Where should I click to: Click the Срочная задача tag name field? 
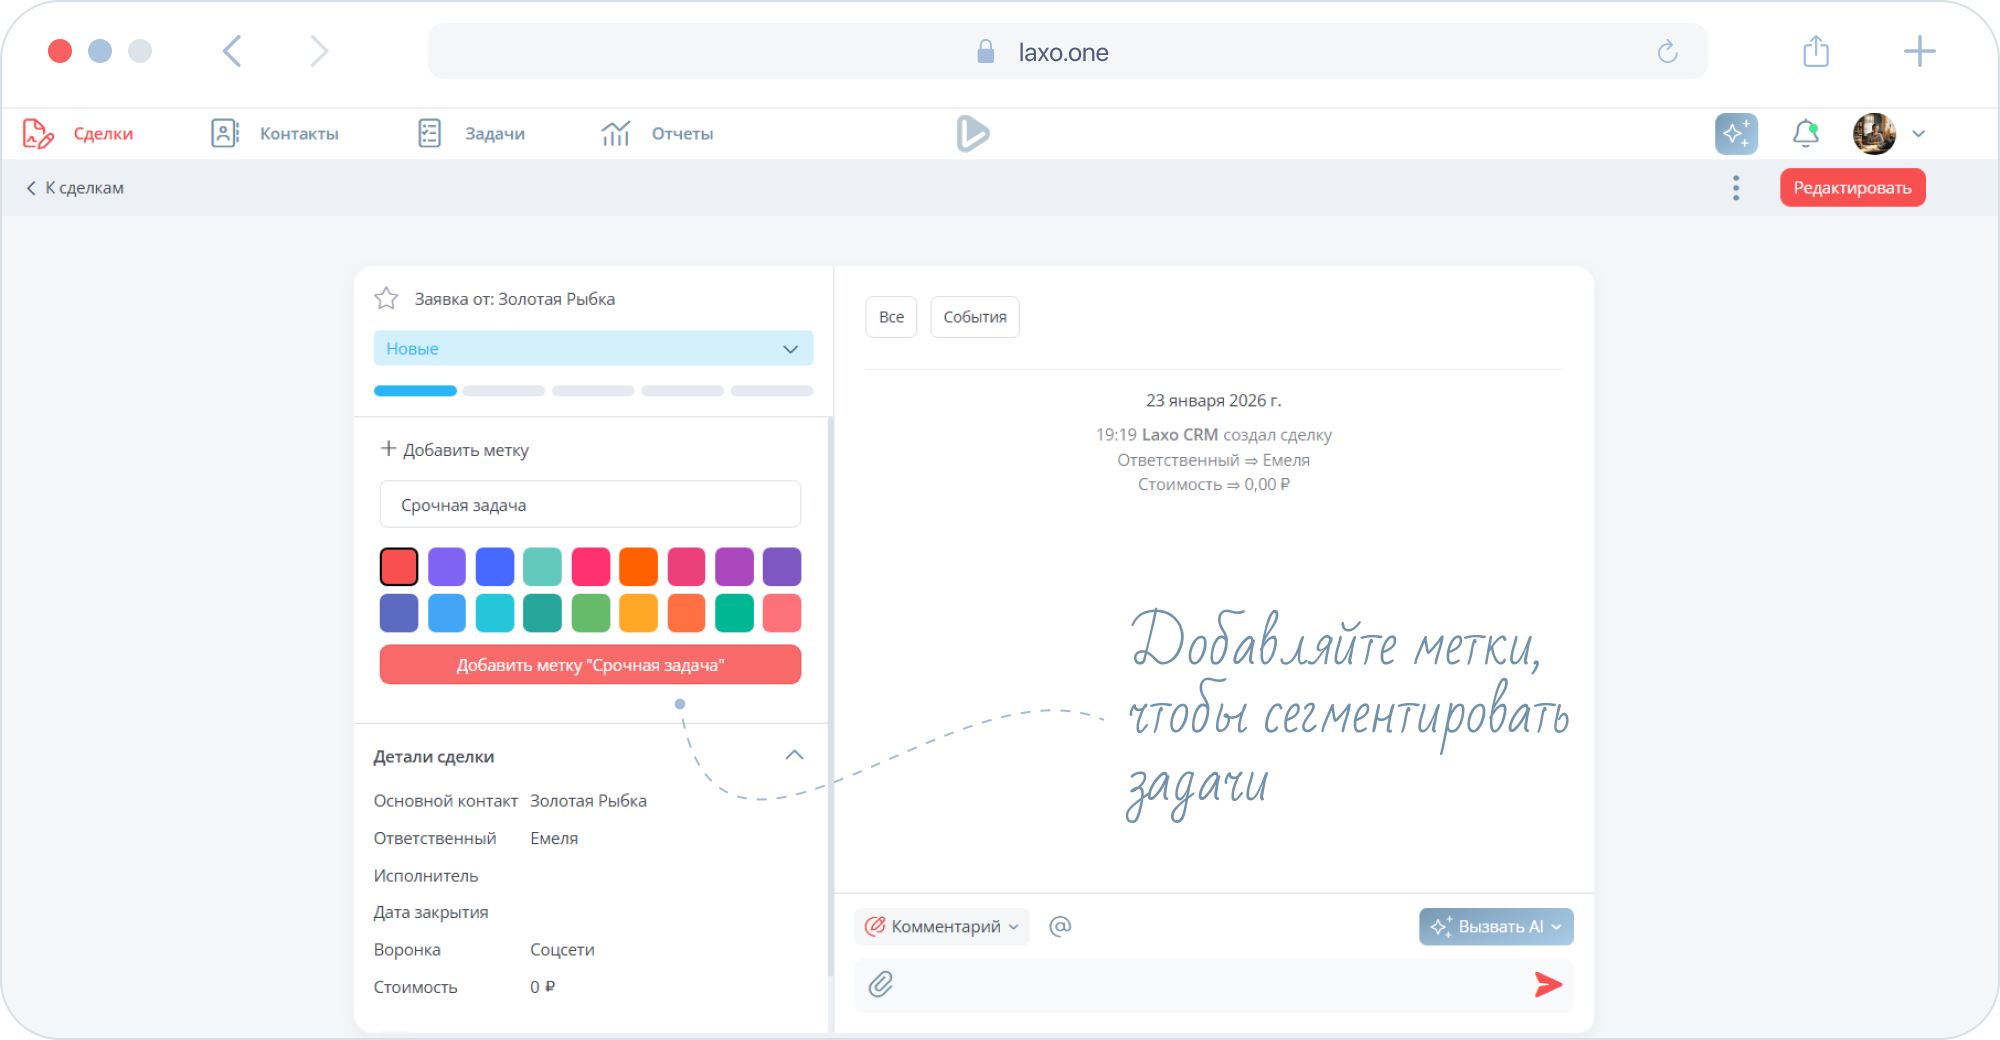point(590,505)
